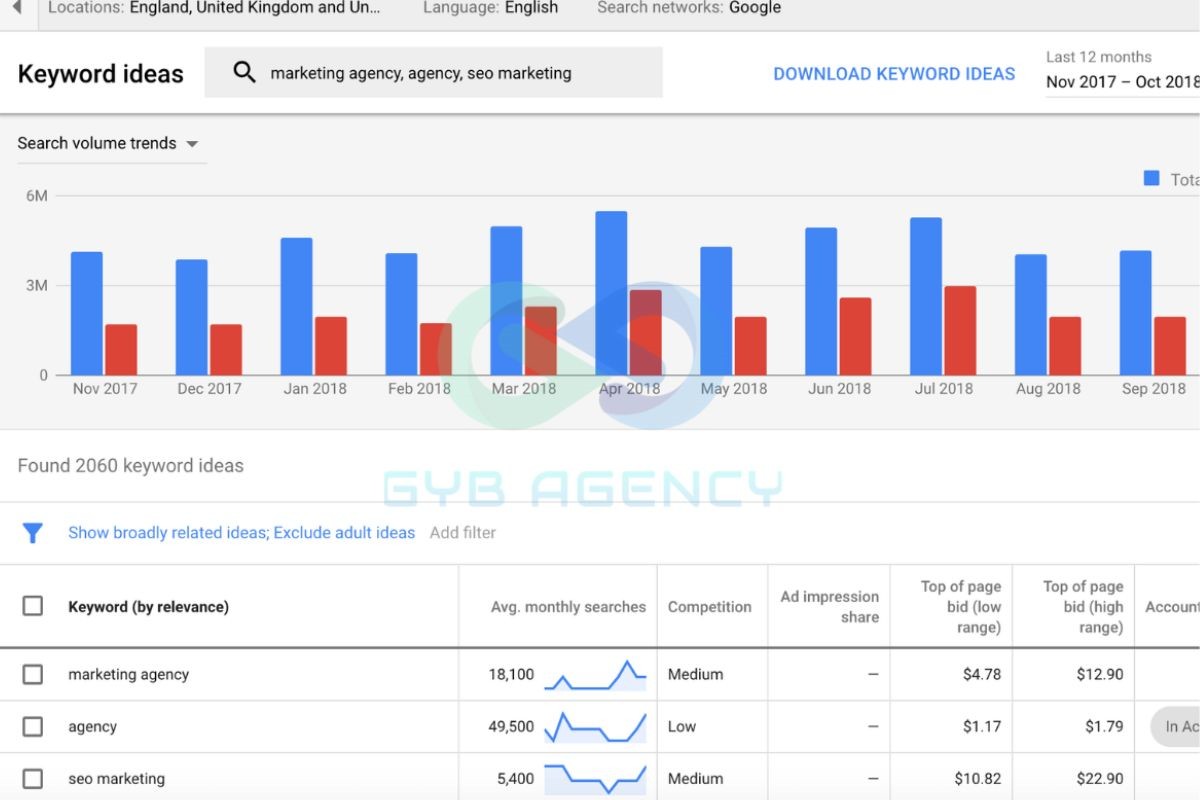Click the 5,400 monthly searches value
This screenshot has height=800, width=1200.
pyautogui.click(x=516, y=778)
